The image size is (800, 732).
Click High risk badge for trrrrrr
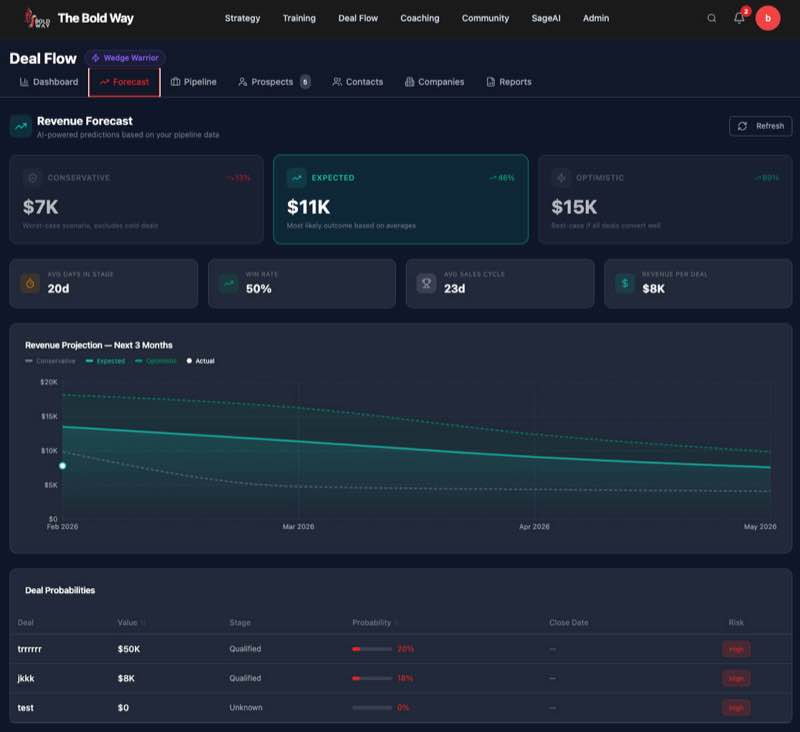click(736, 649)
